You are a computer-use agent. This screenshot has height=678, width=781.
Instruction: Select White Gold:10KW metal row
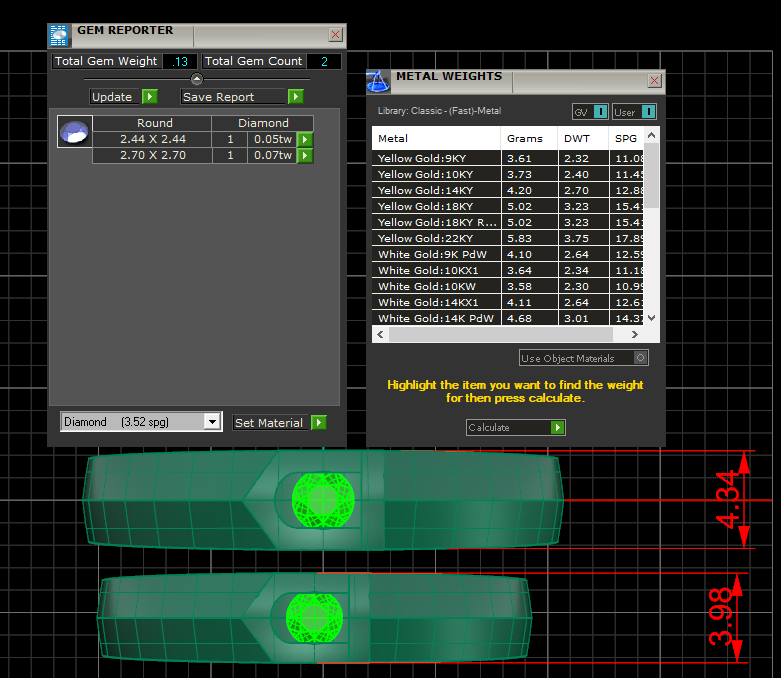point(437,286)
